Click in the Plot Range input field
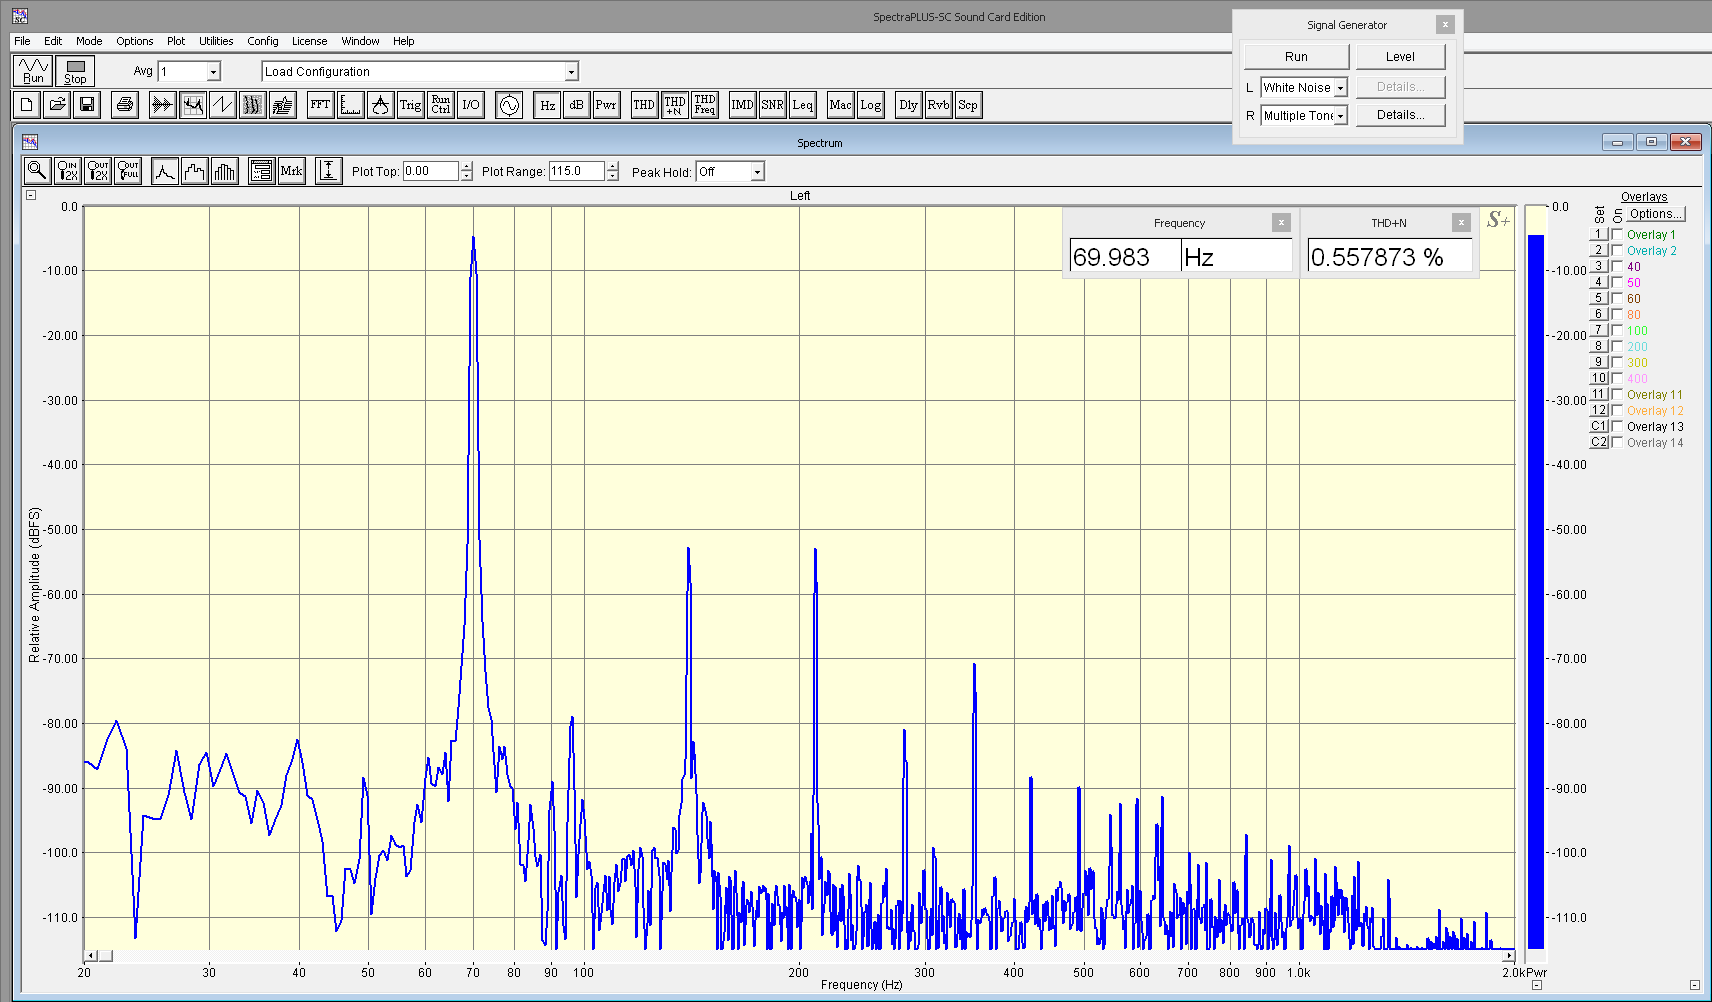This screenshot has height=1002, width=1712. (x=576, y=172)
